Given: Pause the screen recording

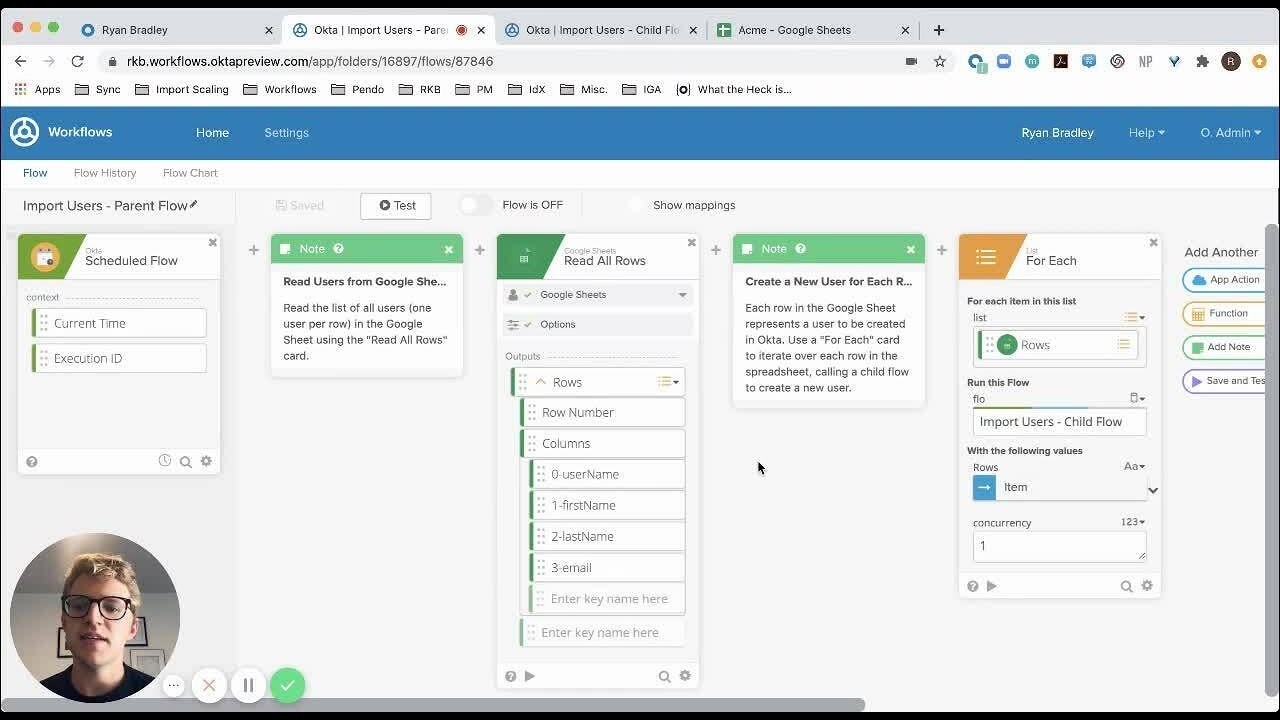Looking at the screenshot, I should click(x=248, y=685).
